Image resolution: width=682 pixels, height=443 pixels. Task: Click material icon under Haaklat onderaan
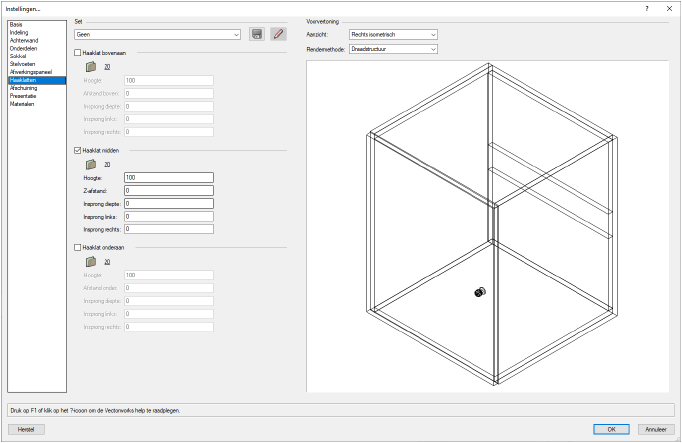tap(91, 262)
